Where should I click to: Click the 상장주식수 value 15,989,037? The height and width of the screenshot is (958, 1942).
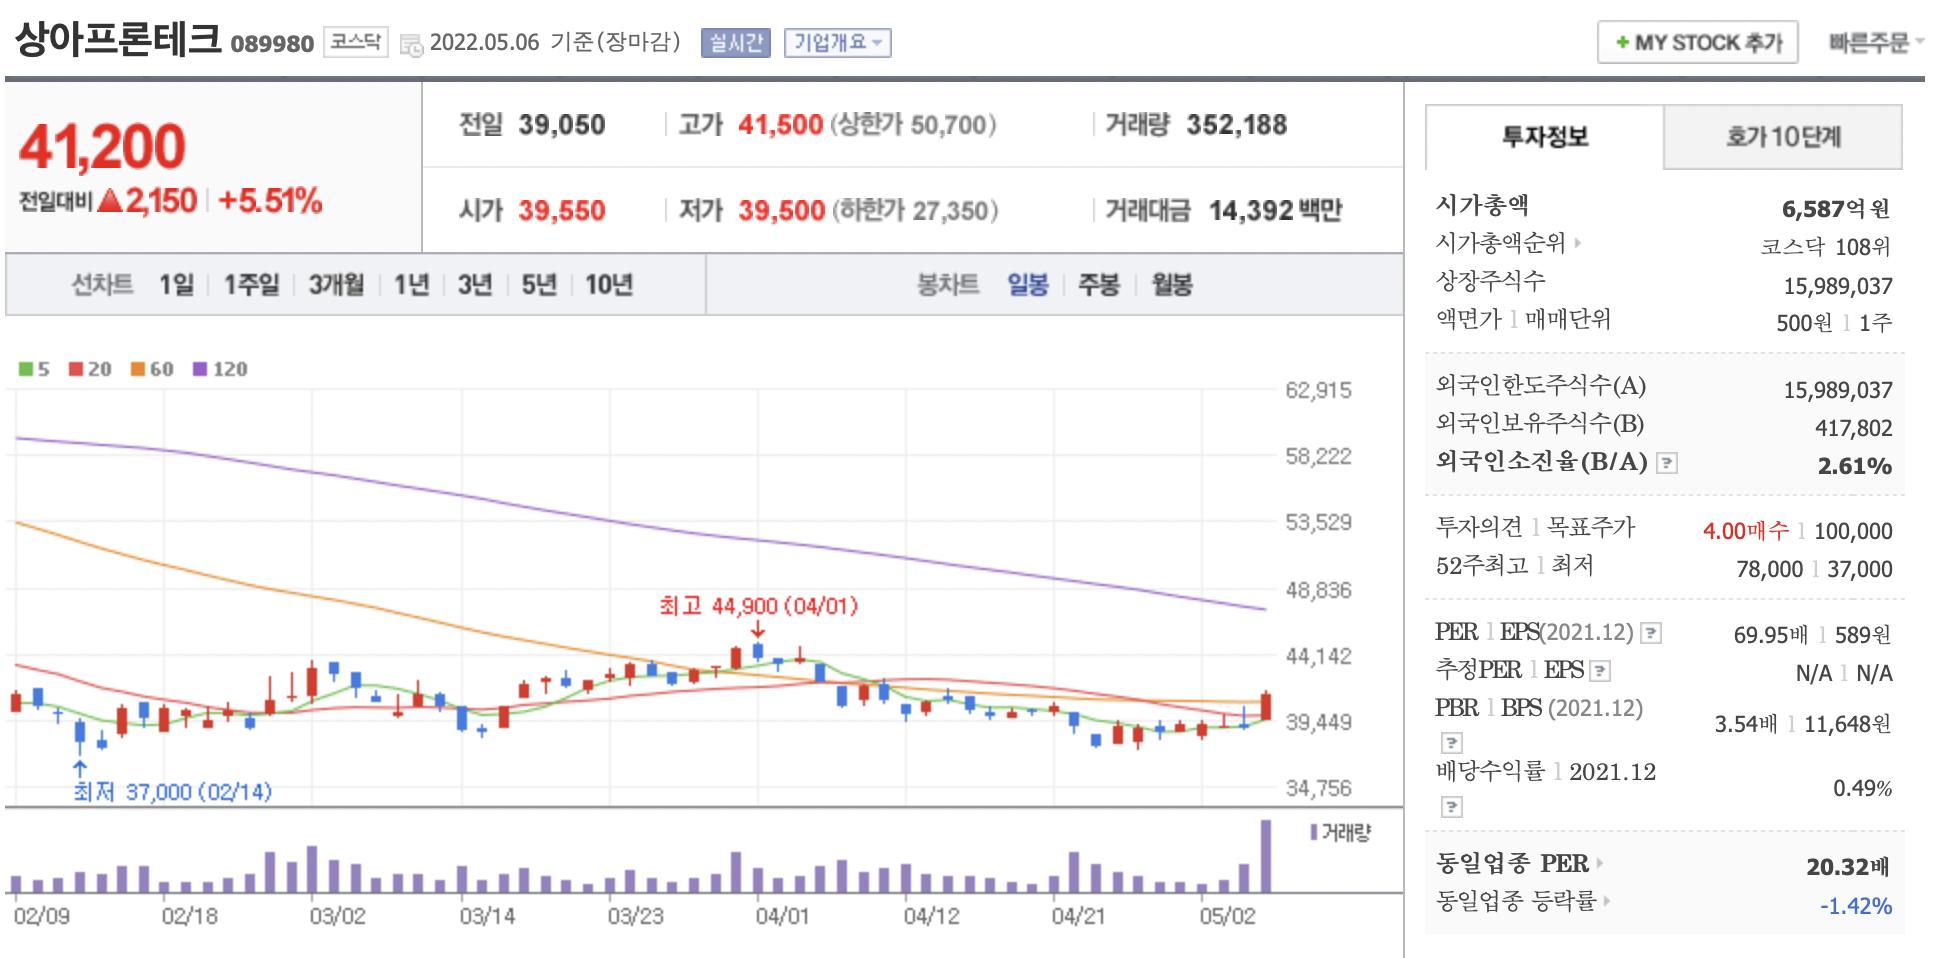pos(1838,287)
